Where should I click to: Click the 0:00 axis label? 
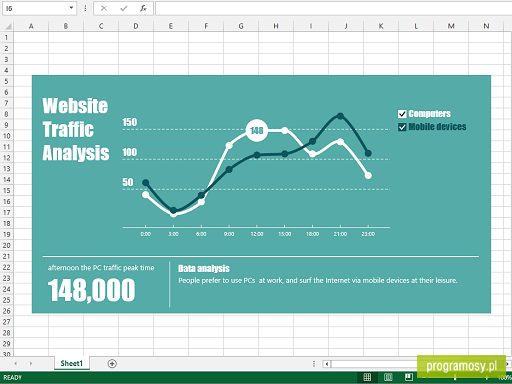pos(146,234)
